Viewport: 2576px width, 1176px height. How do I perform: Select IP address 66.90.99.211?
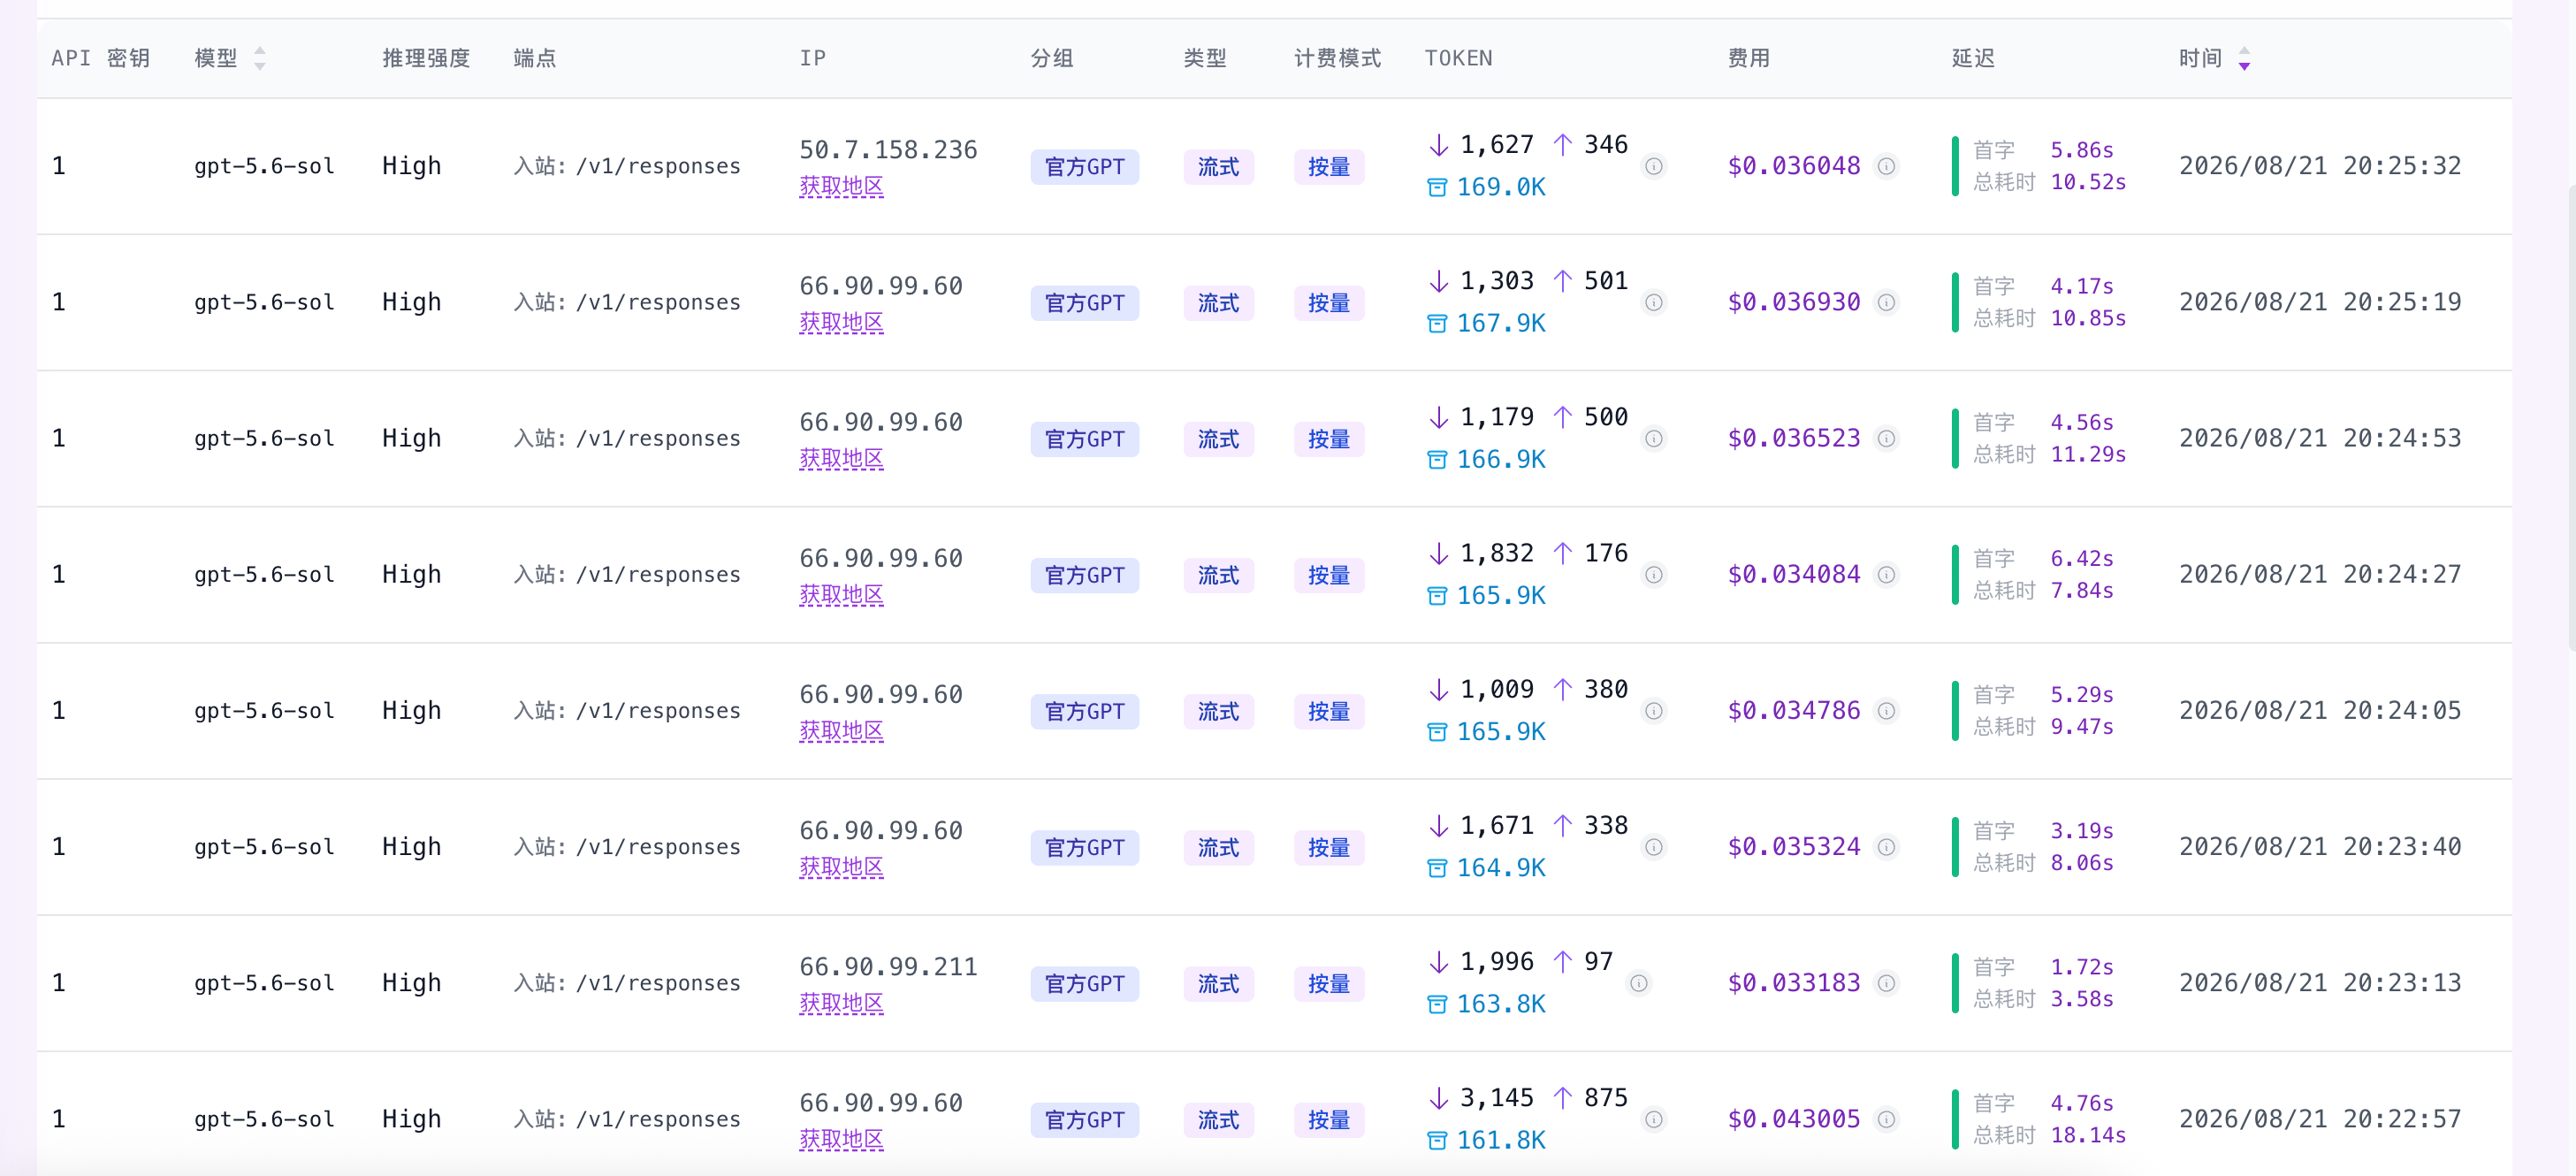point(888,966)
